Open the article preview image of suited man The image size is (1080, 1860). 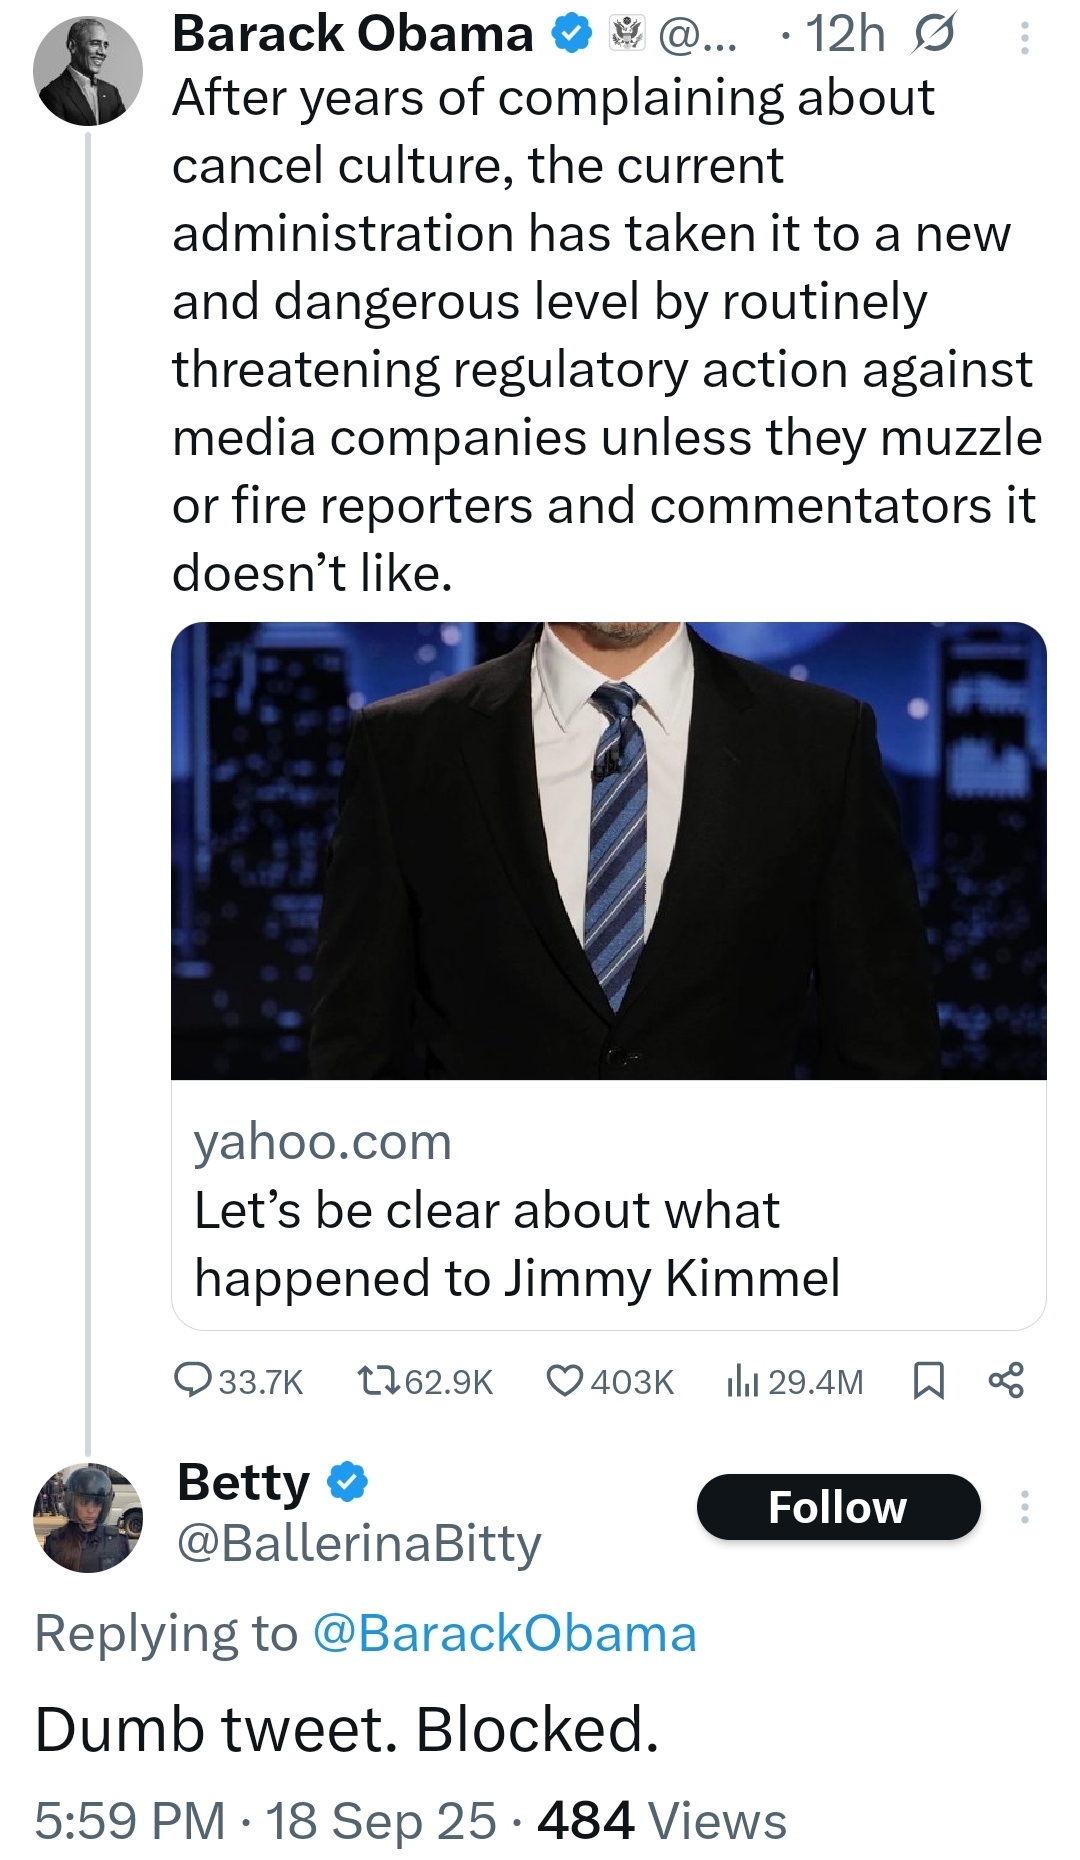pyautogui.click(x=608, y=850)
